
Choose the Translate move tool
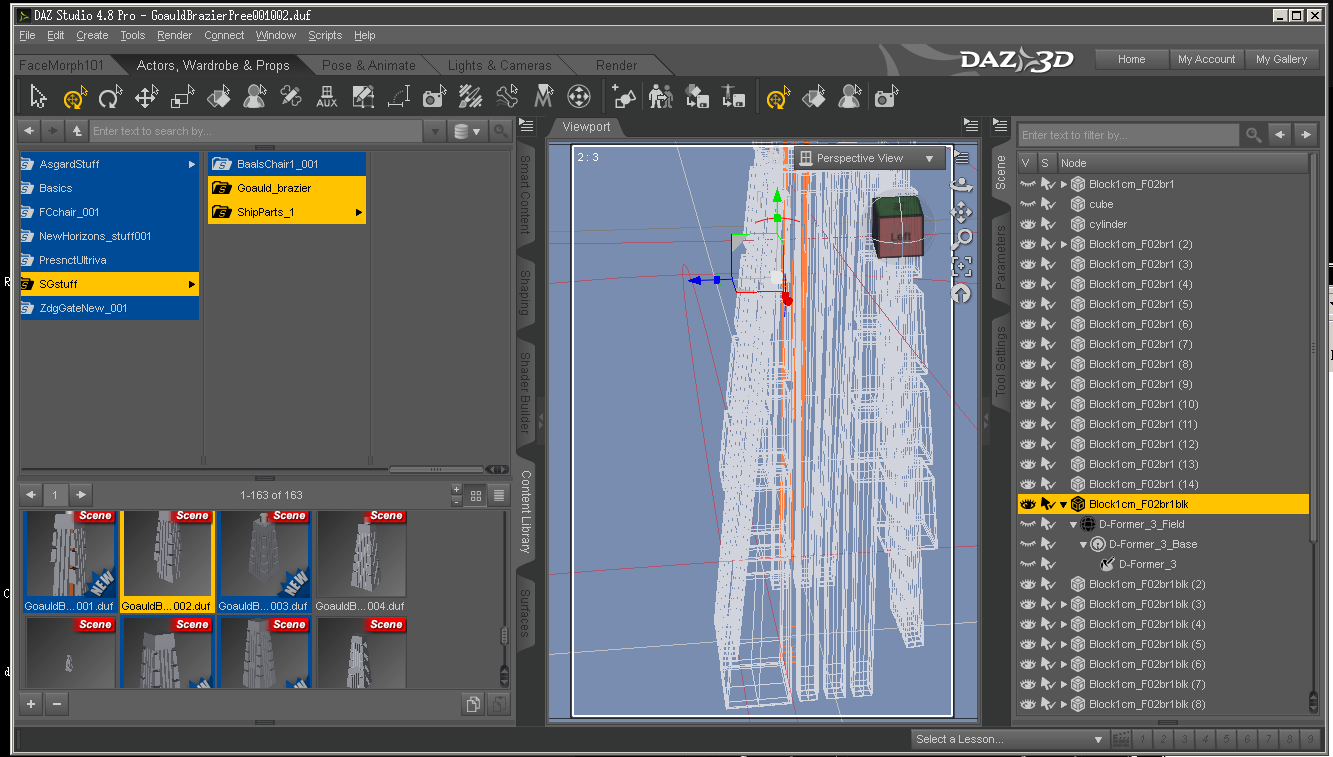tap(147, 97)
